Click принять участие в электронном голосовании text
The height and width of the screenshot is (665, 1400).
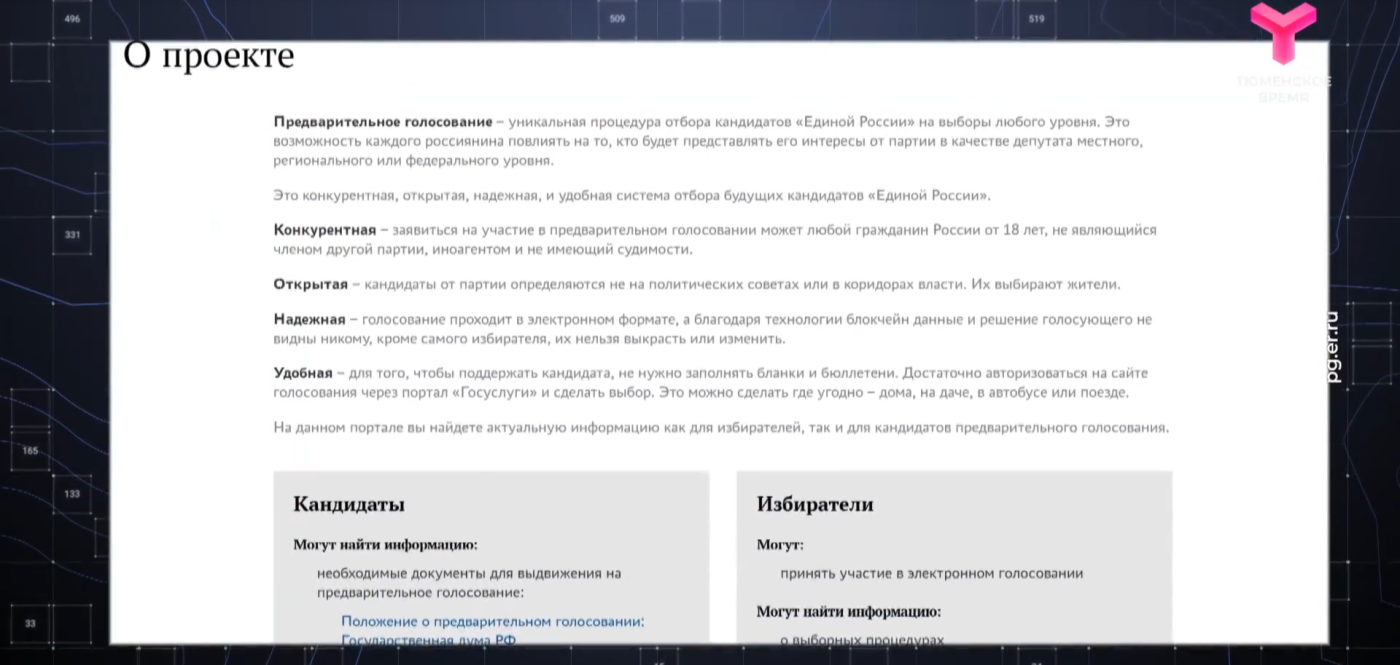(x=931, y=574)
